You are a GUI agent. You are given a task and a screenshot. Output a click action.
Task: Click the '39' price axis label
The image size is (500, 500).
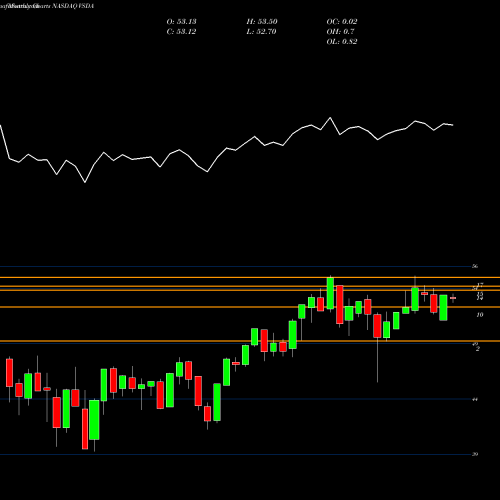click(475, 454)
